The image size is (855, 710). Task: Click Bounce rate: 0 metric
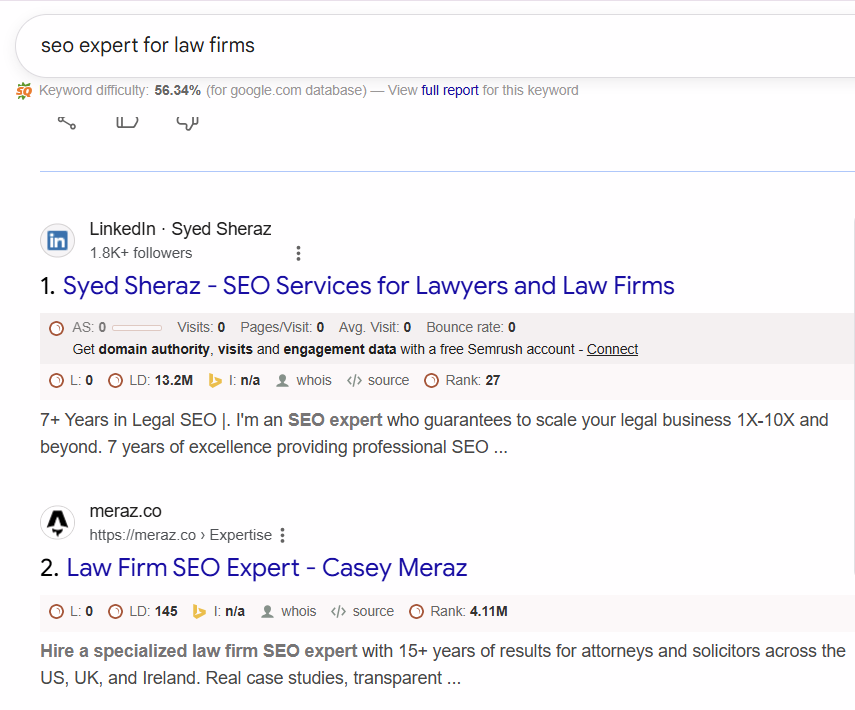click(x=471, y=327)
